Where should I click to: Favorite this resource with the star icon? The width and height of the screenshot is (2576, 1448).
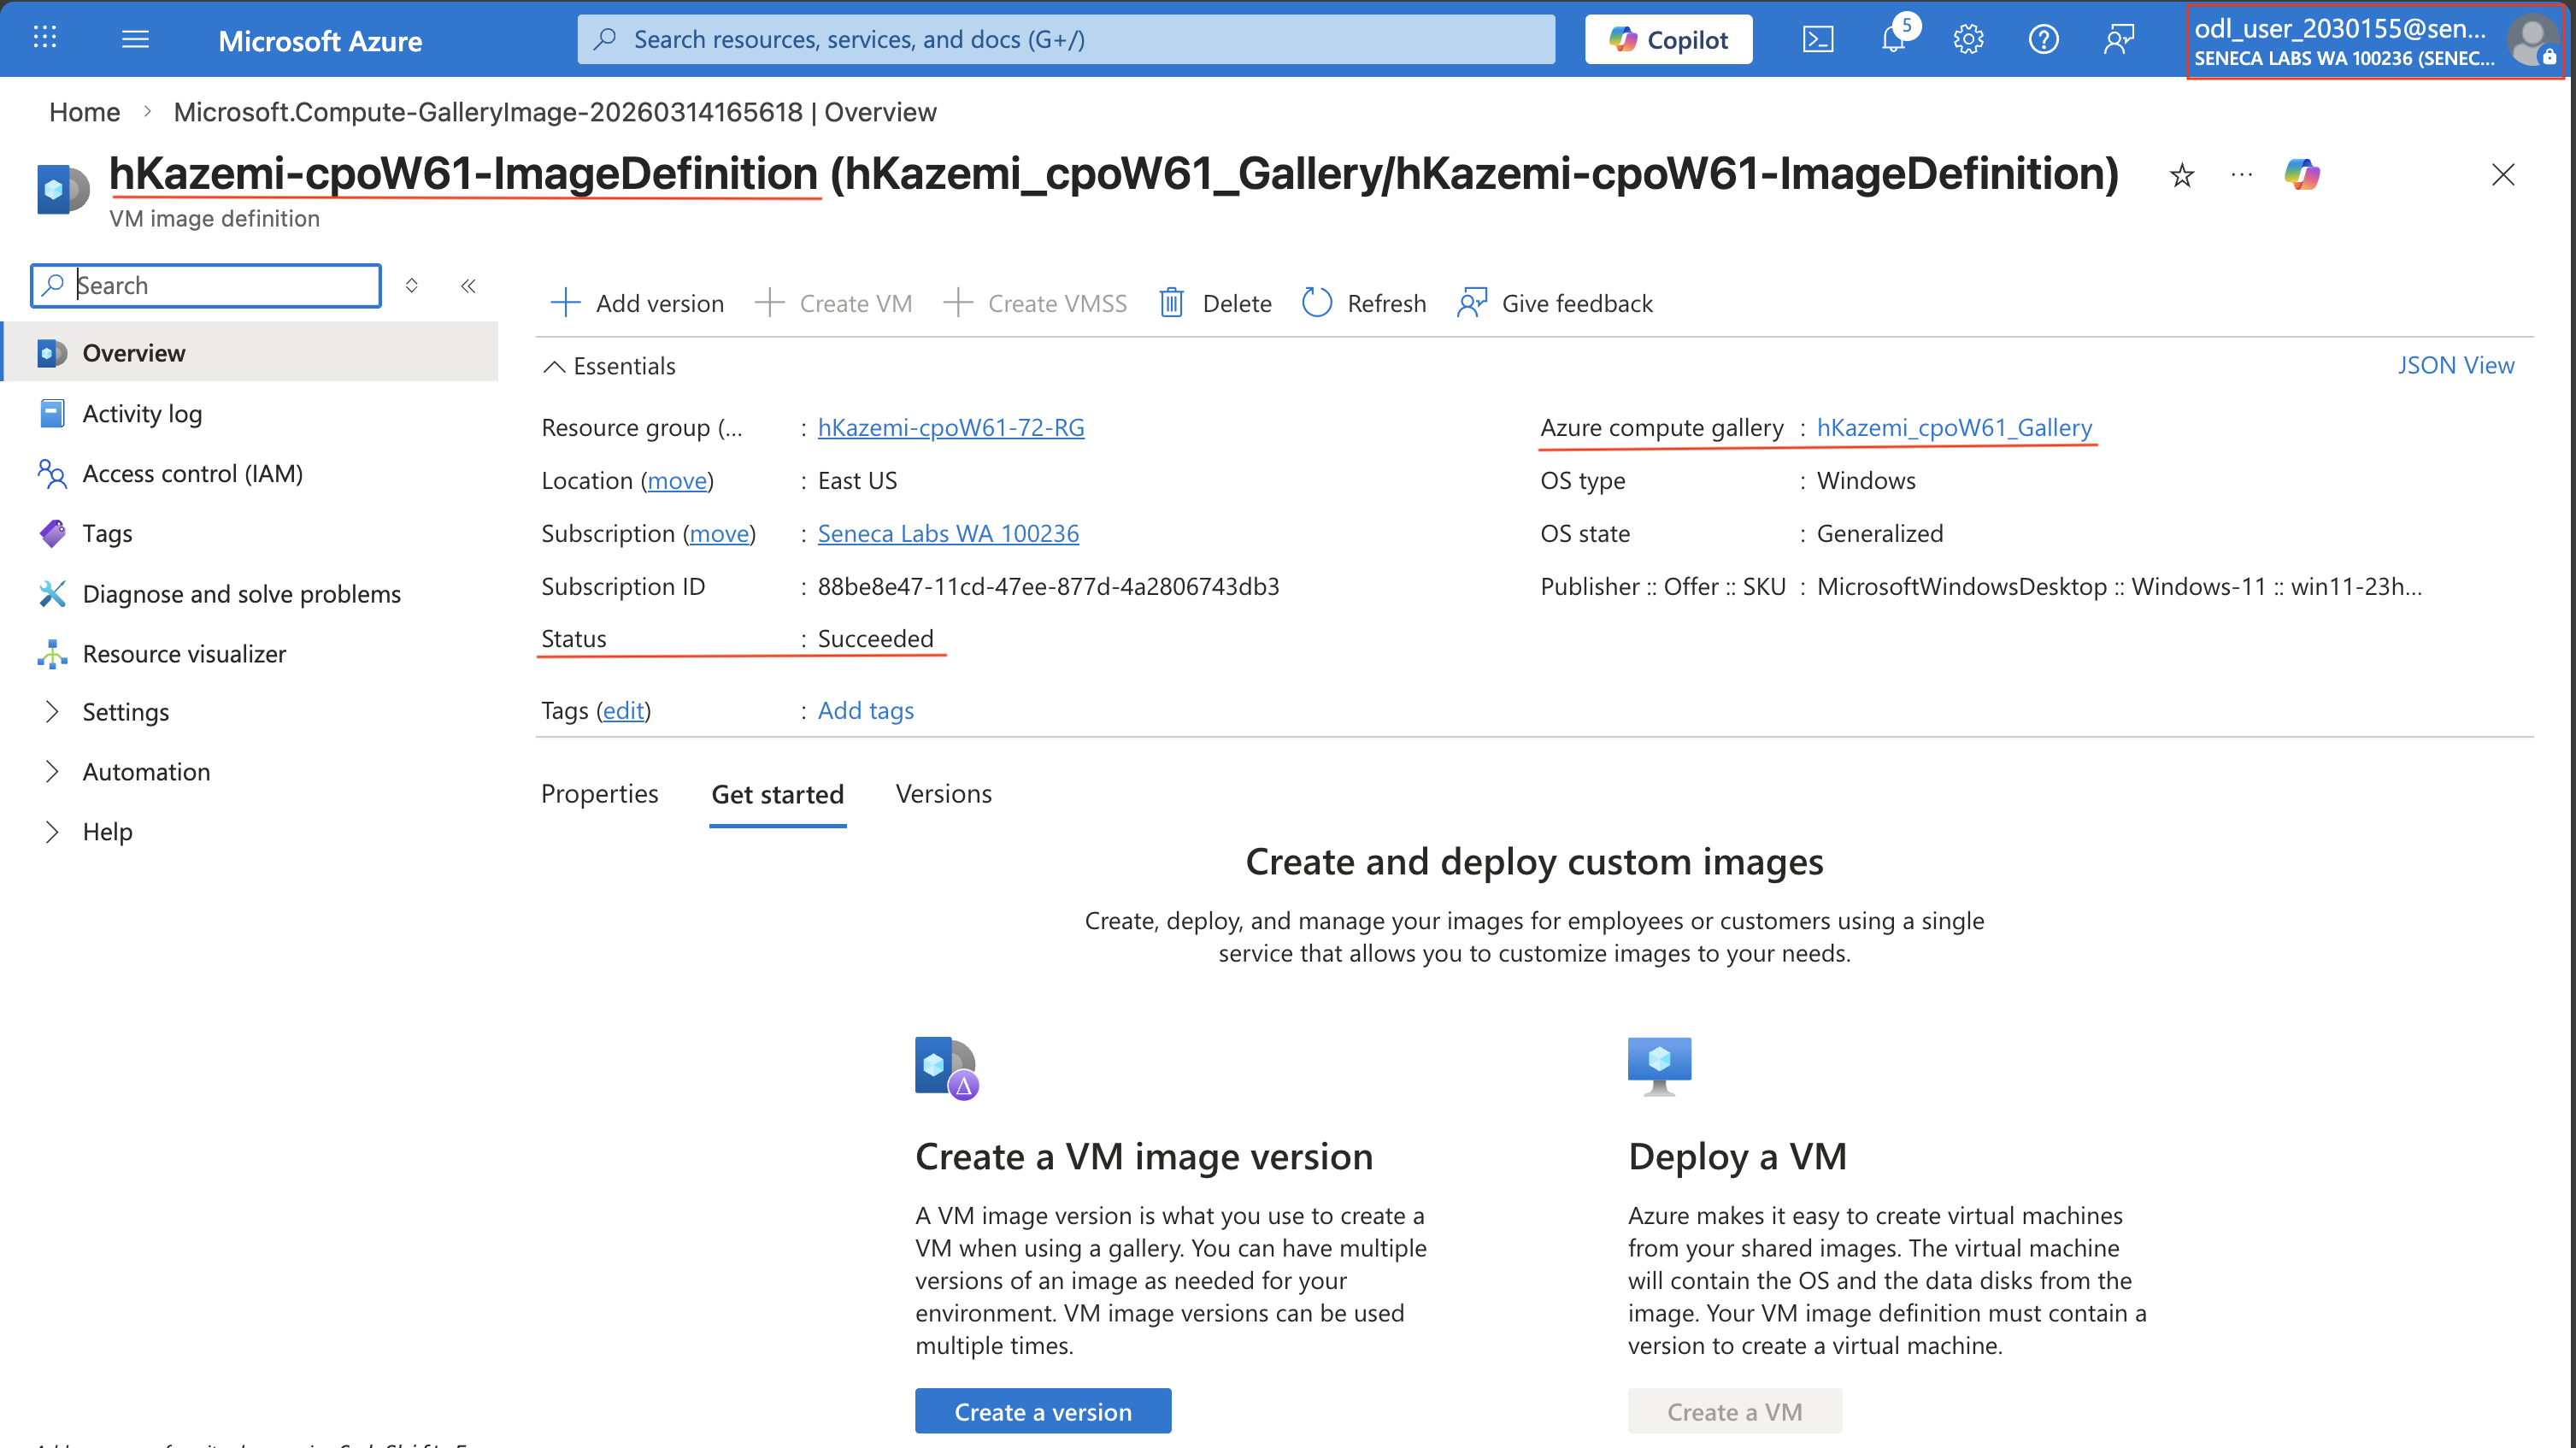(2182, 176)
